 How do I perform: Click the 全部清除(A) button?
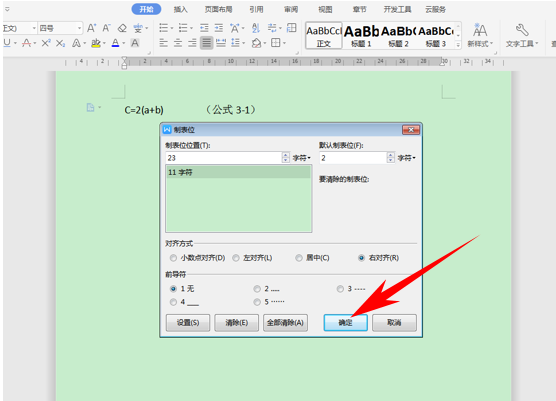click(x=285, y=323)
